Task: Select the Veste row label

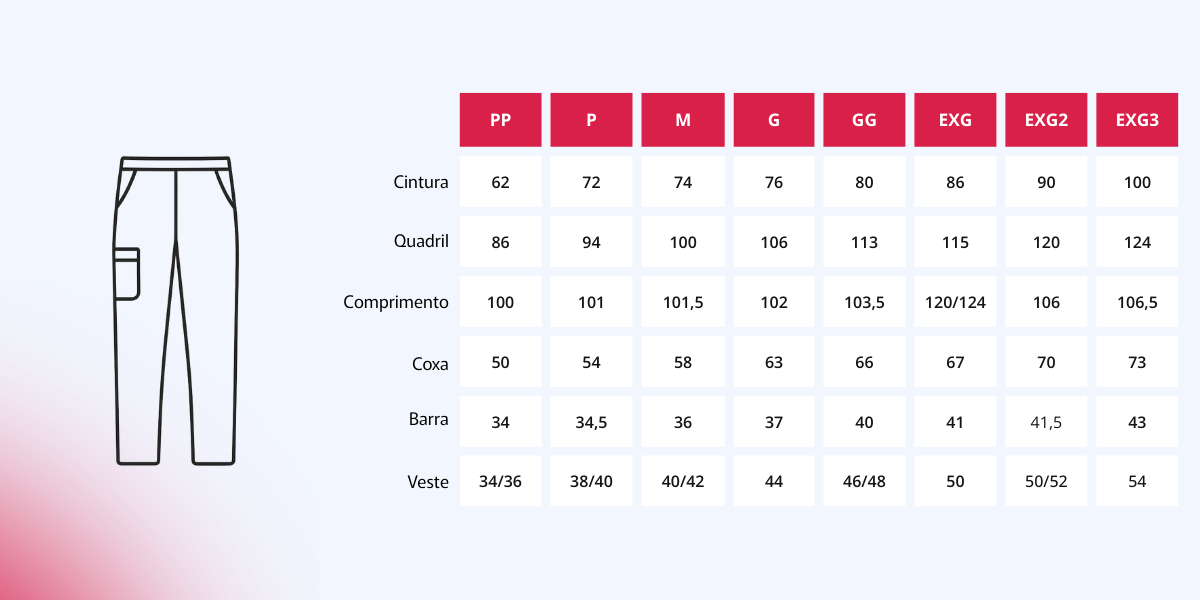Action: coord(428,482)
